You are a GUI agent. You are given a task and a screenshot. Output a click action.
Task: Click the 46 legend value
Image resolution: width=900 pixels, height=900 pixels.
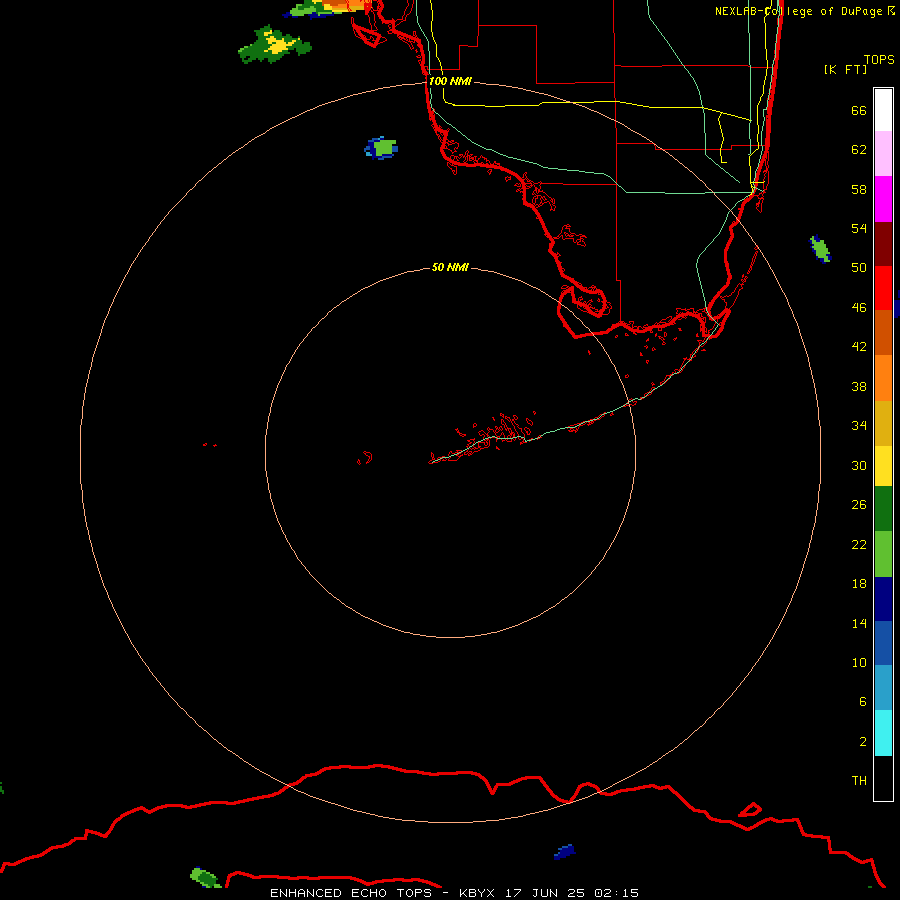tap(859, 308)
